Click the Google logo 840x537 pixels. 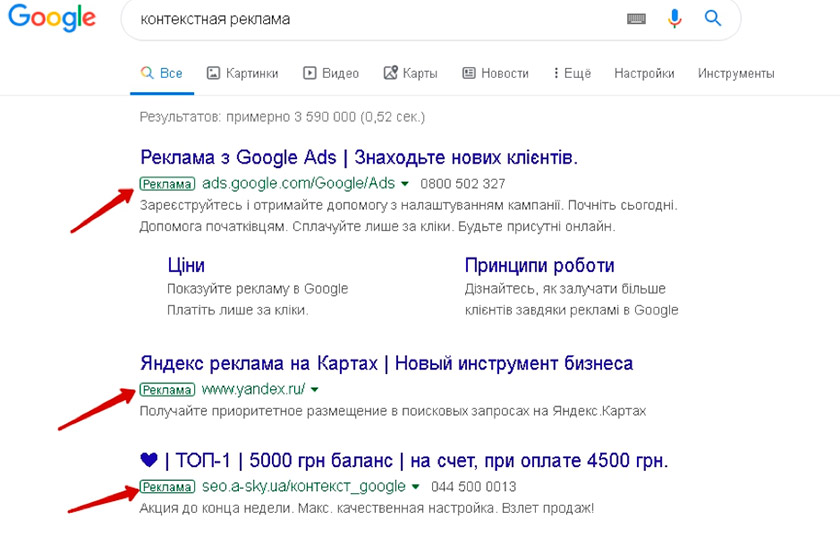pos(52,18)
